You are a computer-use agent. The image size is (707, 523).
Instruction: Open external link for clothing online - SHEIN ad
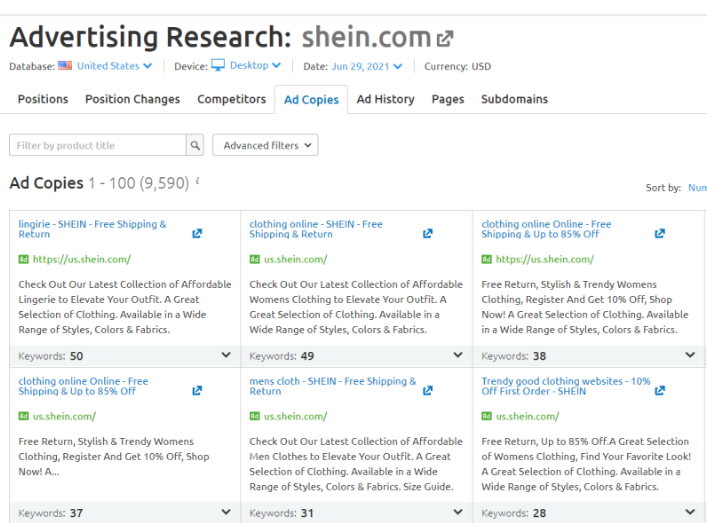[427, 234]
